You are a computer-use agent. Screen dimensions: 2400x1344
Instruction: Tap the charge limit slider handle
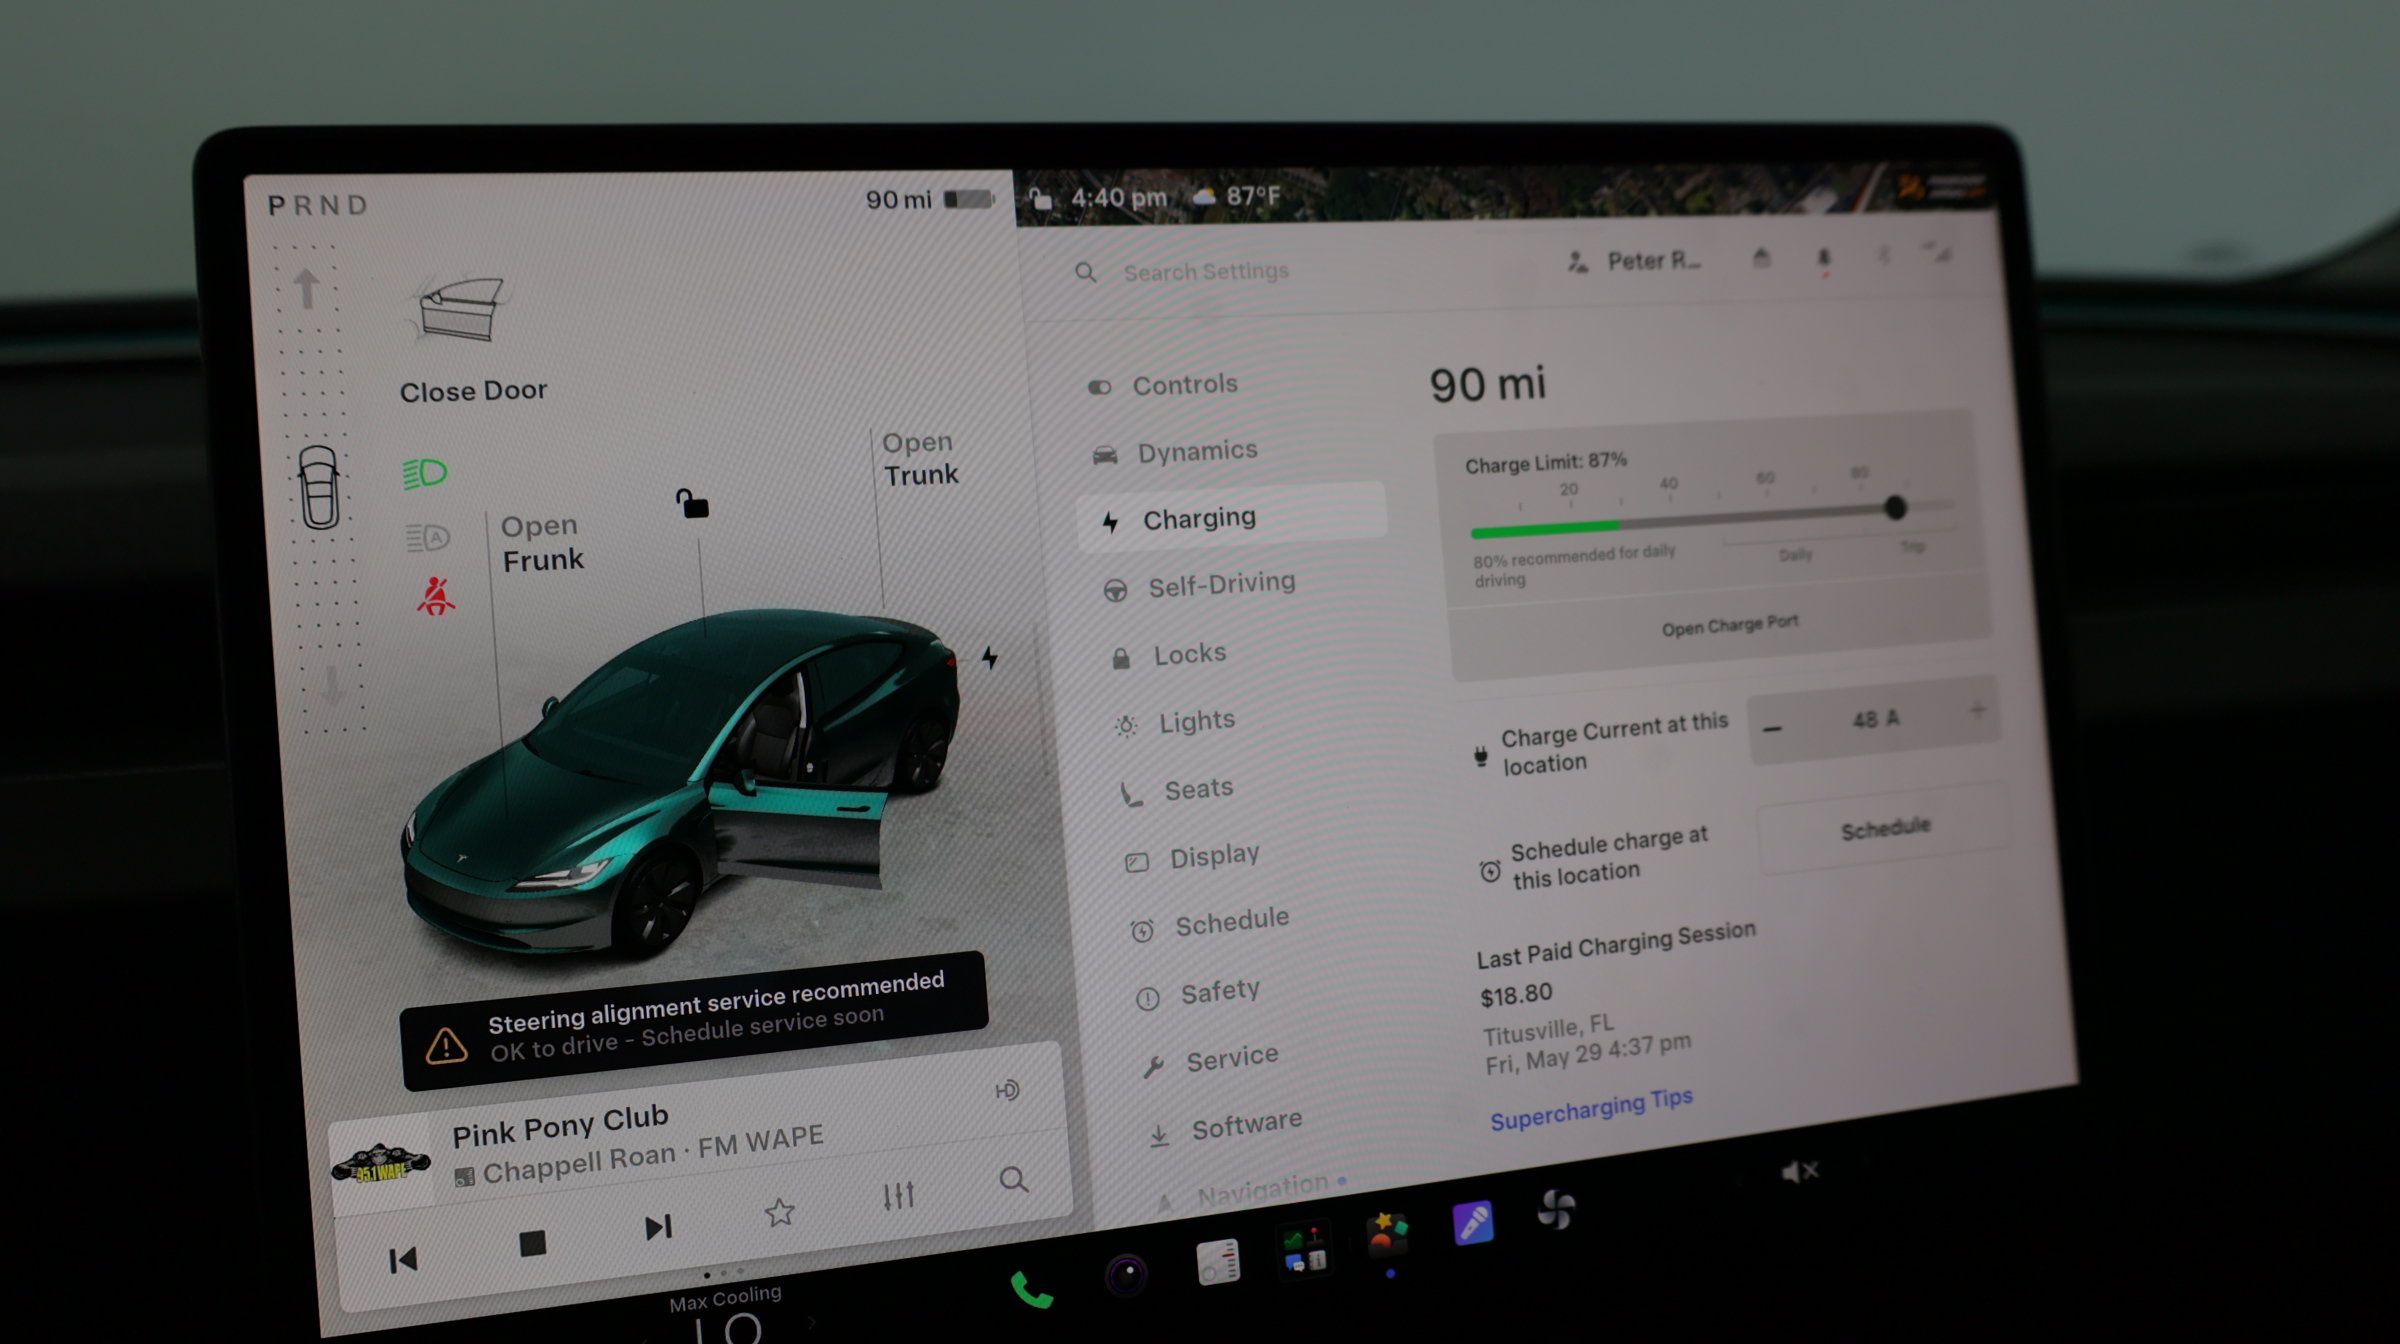point(1895,507)
